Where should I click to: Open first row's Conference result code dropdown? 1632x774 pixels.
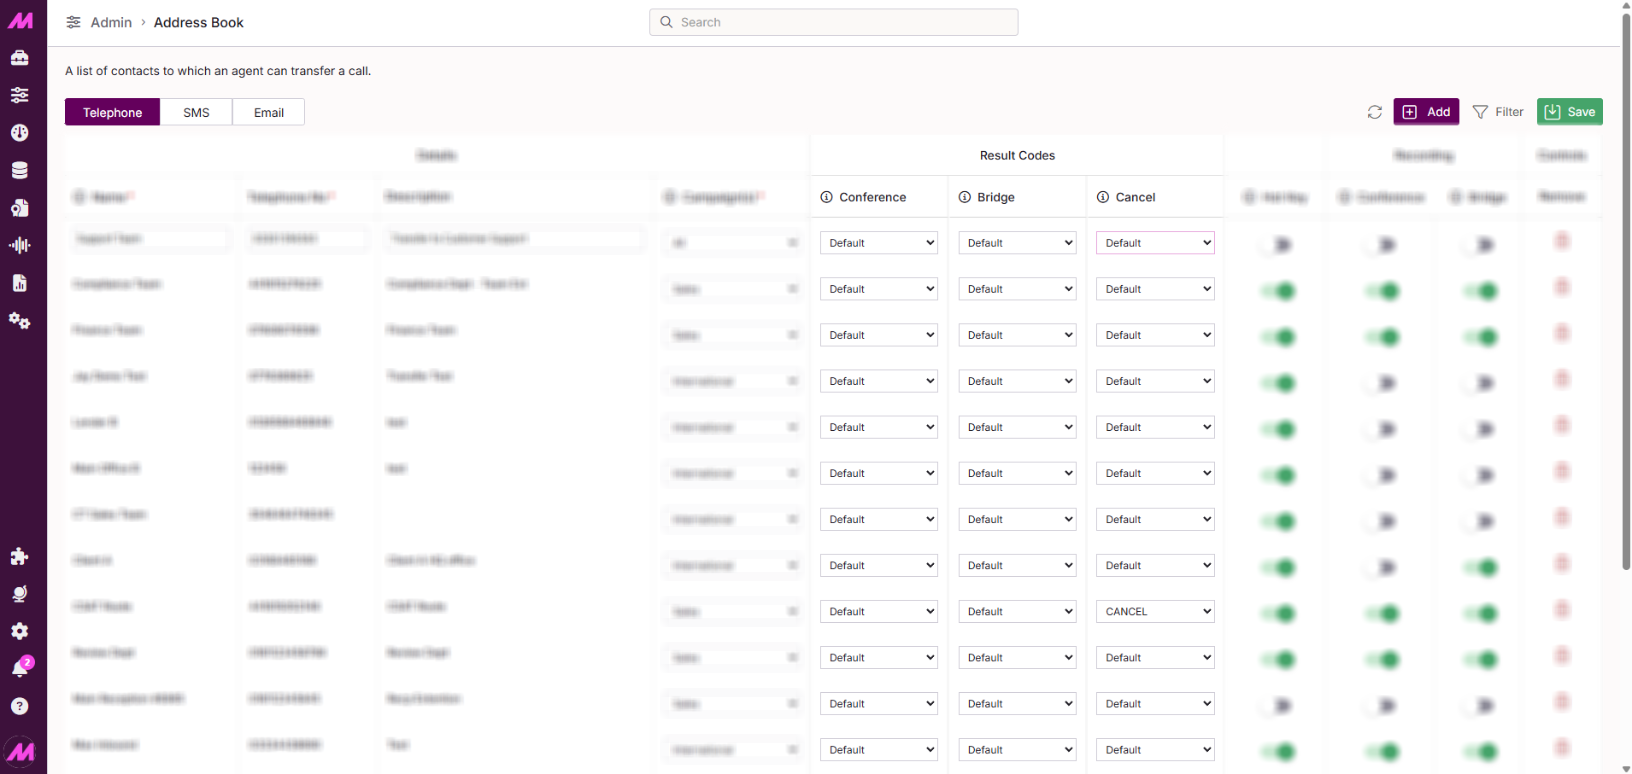pos(879,243)
